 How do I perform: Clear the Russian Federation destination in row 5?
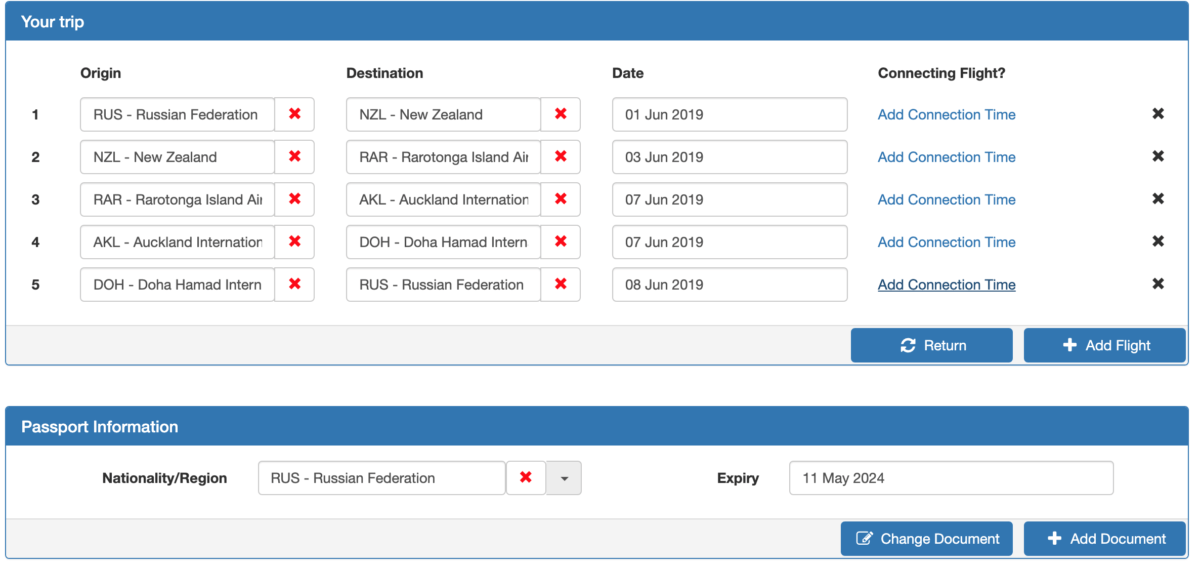[x=560, y=284]
